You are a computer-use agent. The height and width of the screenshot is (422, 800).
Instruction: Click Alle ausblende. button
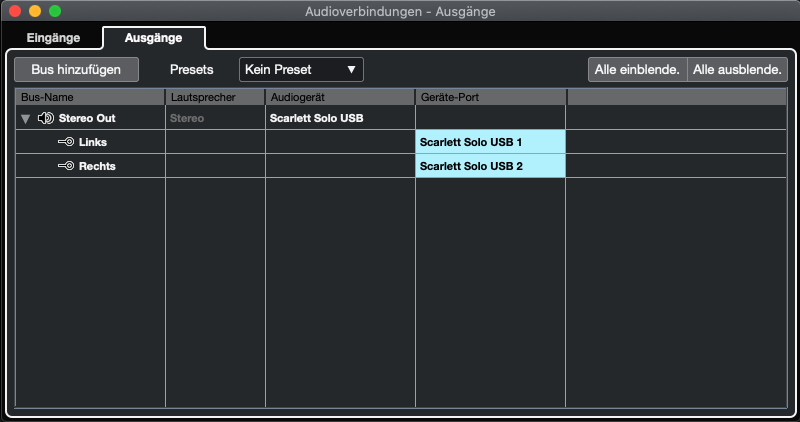pyautogui.click(x=737, y=69)
